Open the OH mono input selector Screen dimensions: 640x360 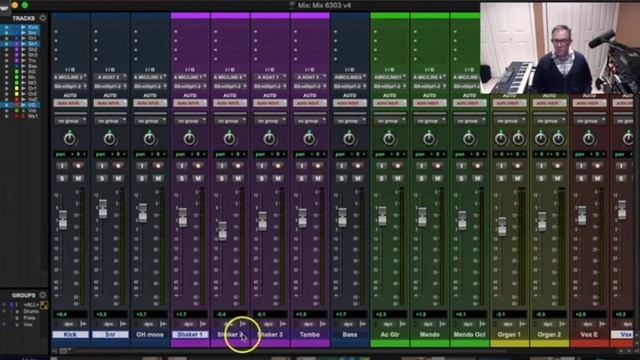pos(150,77)
